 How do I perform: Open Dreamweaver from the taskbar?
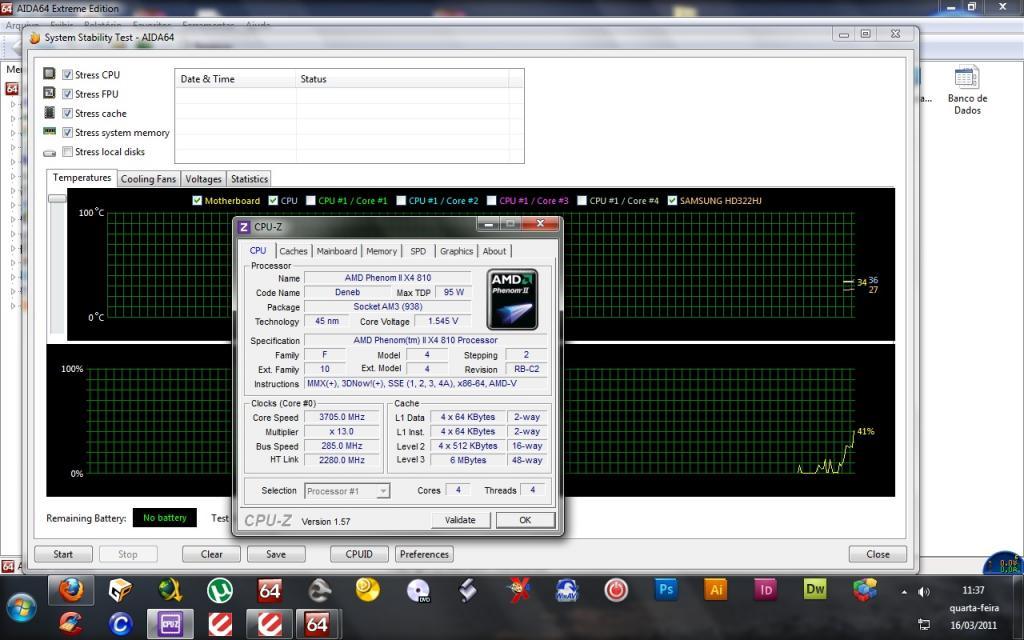click(815, 589)
